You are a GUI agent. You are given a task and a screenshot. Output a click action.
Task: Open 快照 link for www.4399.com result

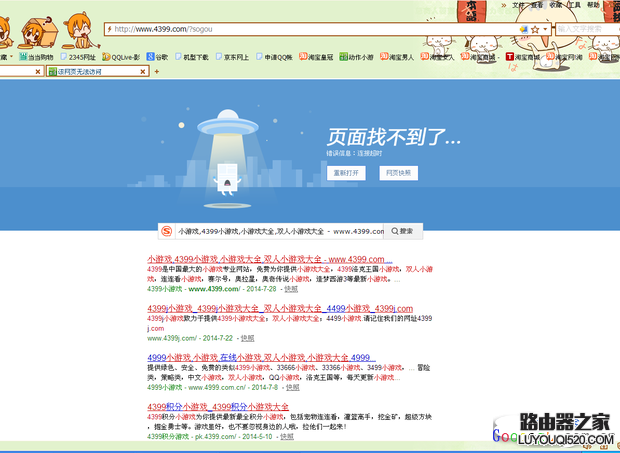point(291,289)
